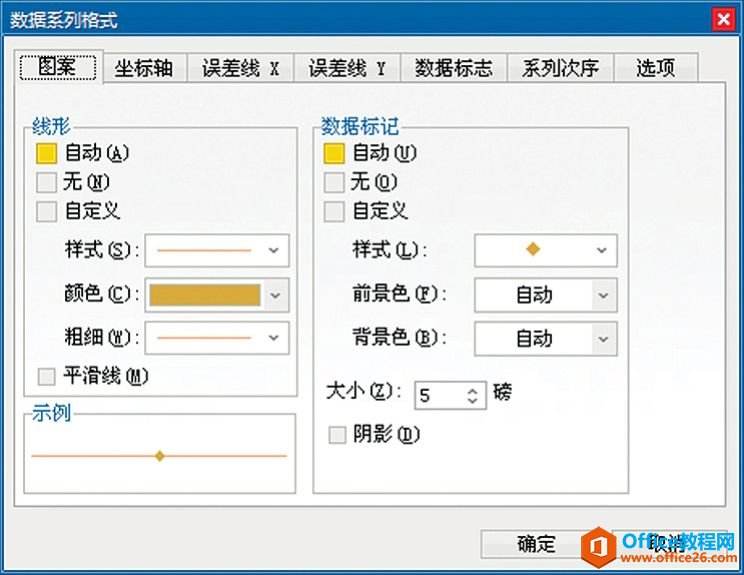744x575 pixels.
Task: Select 自动(A) under 线形
Action: (46, 154)
